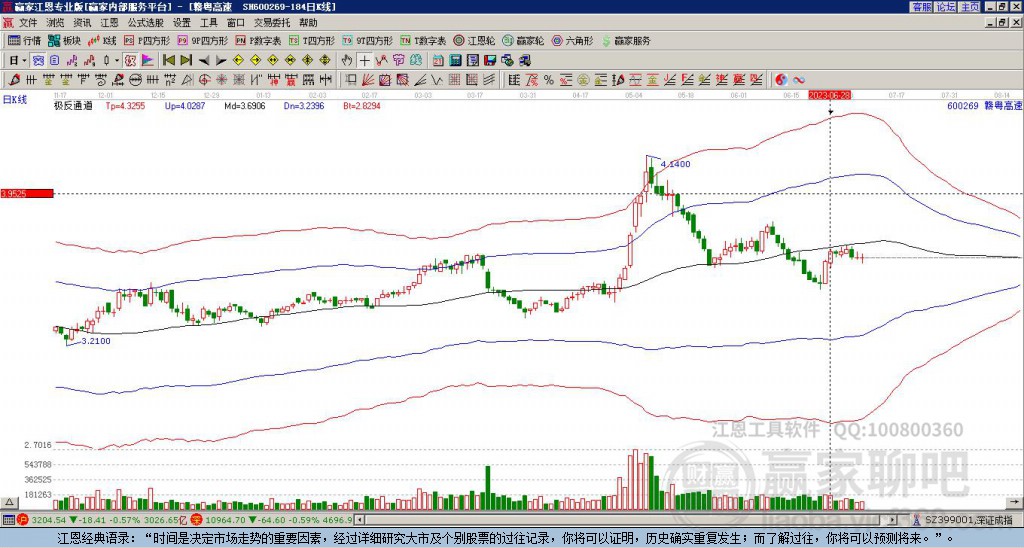Expand the candlestick chart type dropdown arrow
The image size is (1024, 548).
[x=117, y=61]
